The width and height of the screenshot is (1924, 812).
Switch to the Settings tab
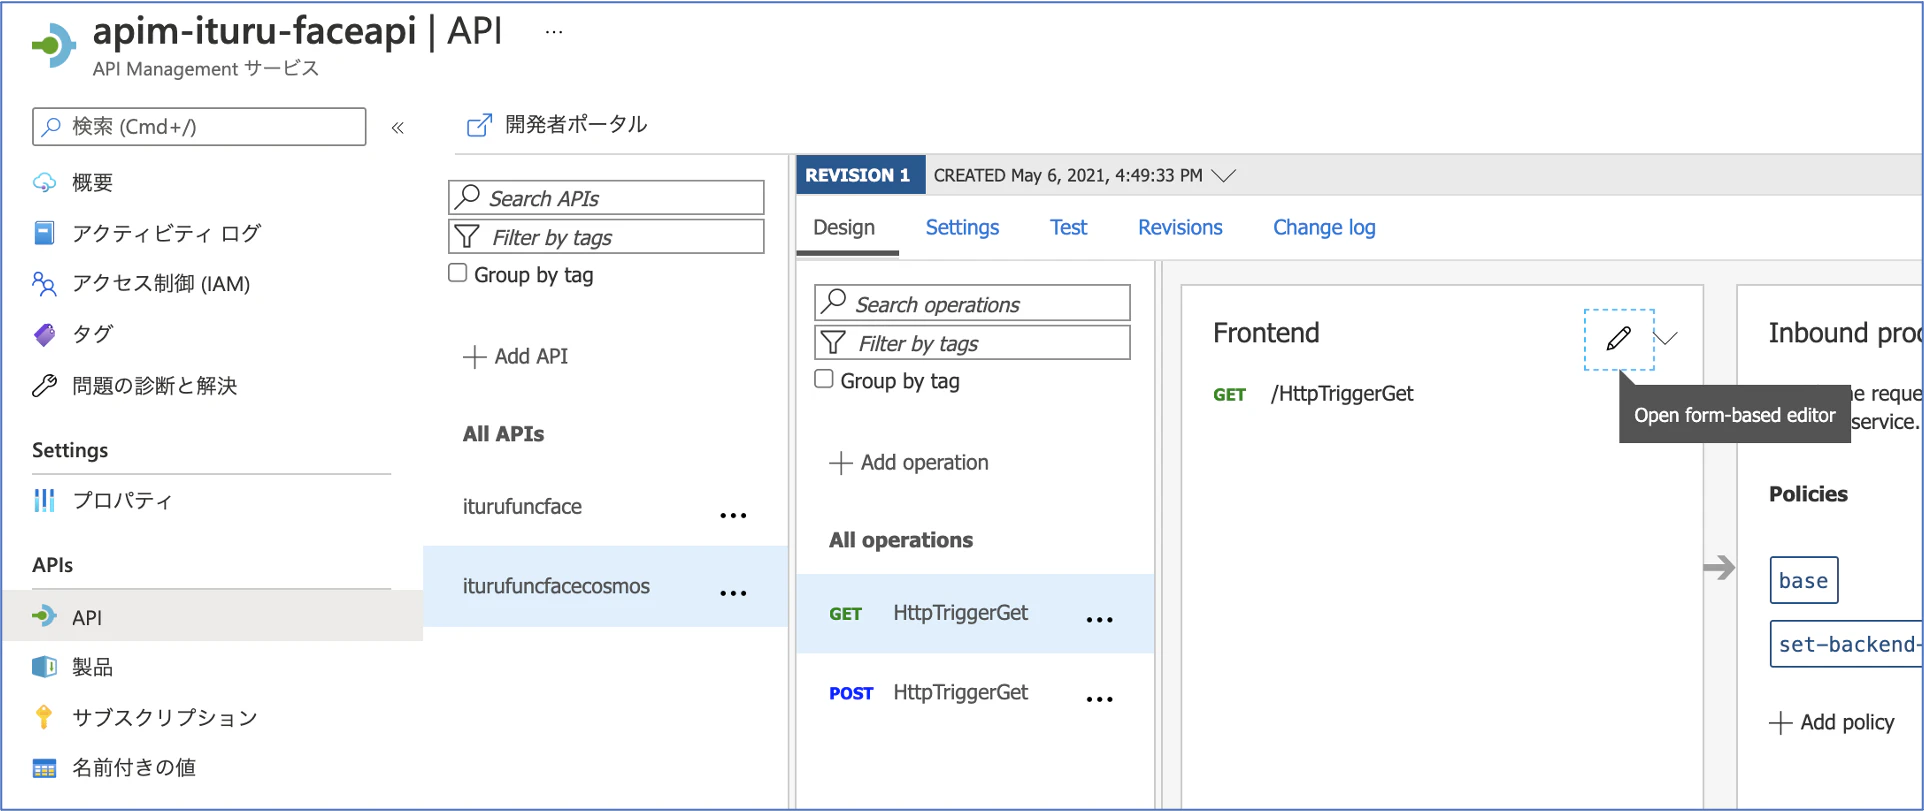pos(962,228)
